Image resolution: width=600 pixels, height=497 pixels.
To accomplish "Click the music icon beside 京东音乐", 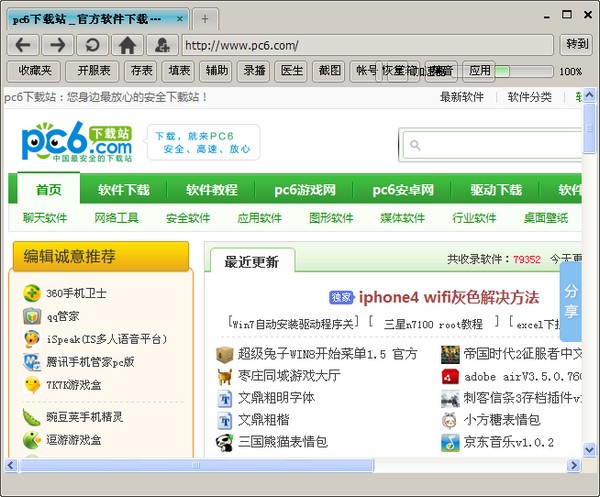I will (x=450, y=443).
